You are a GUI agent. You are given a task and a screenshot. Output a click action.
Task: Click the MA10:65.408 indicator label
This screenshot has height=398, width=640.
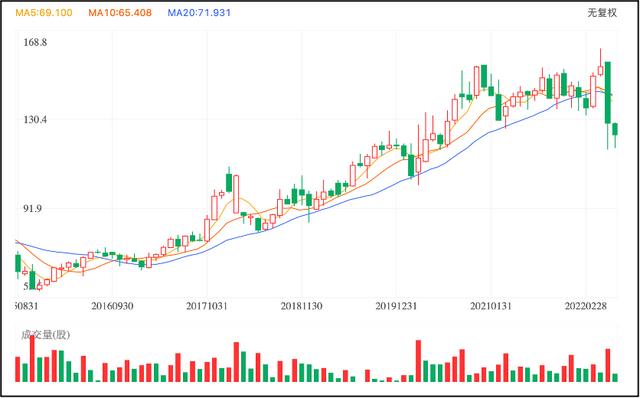coord(120,13)
